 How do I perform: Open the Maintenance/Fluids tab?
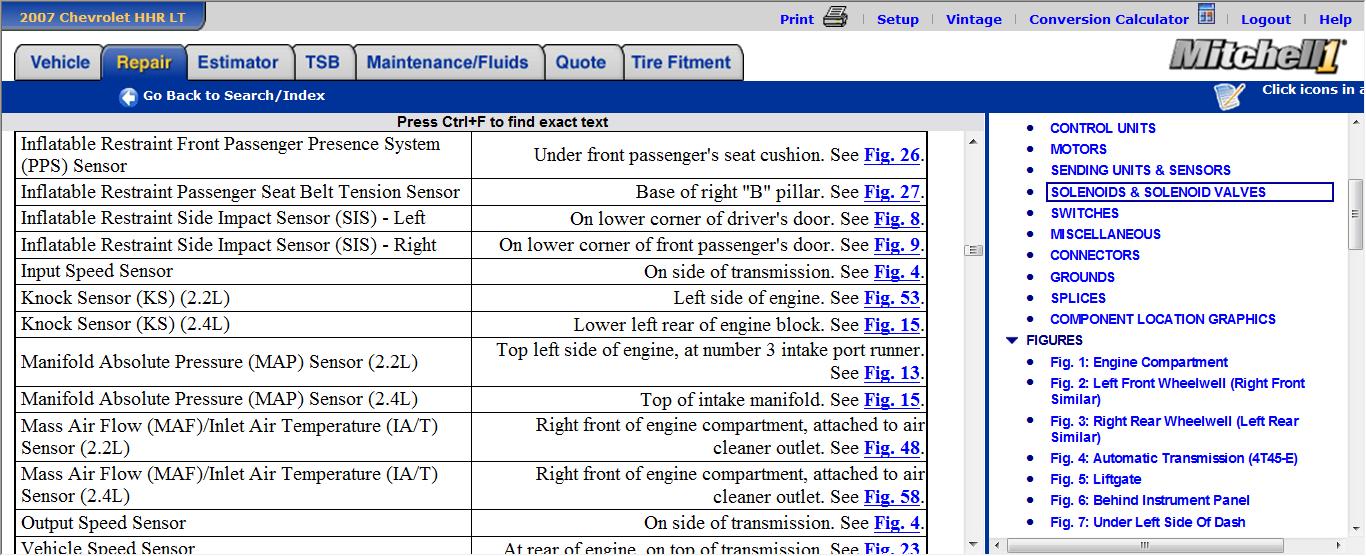point(447,62)
